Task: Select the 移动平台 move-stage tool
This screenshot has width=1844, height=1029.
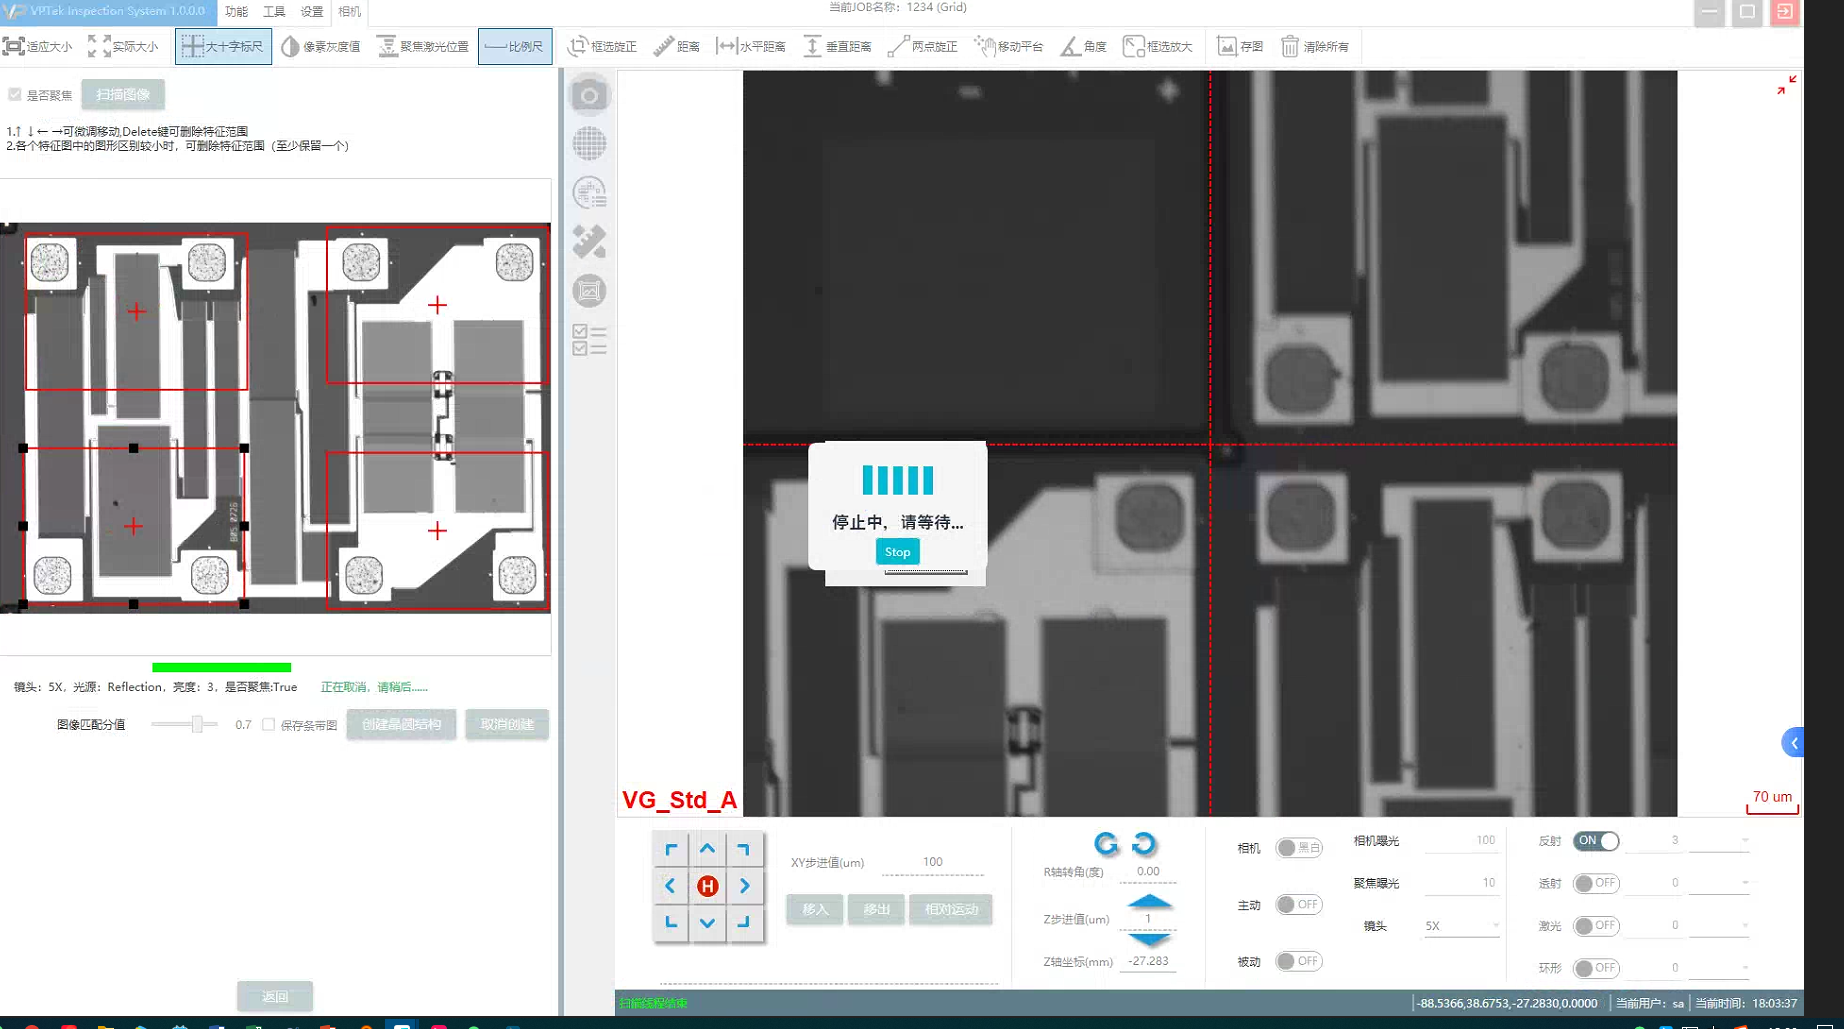Action: (x=1009, y=46)
